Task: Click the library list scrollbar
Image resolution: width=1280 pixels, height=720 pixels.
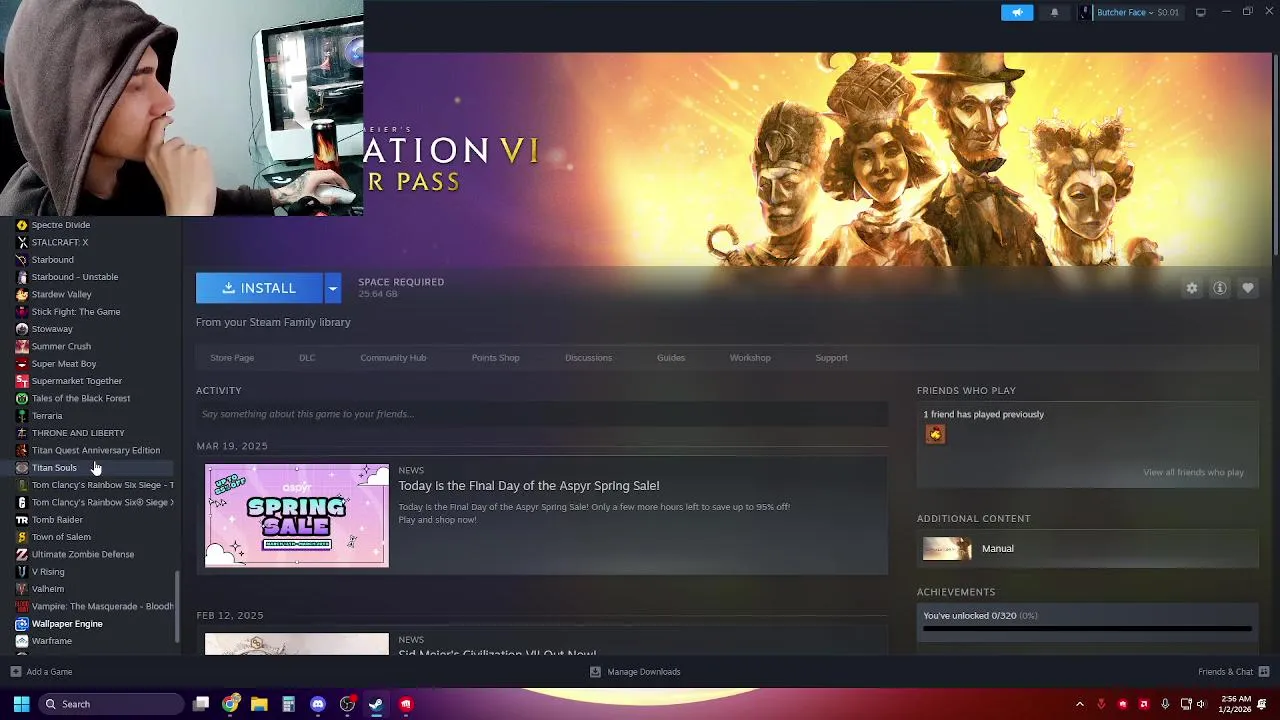Action: coord(178,607)
